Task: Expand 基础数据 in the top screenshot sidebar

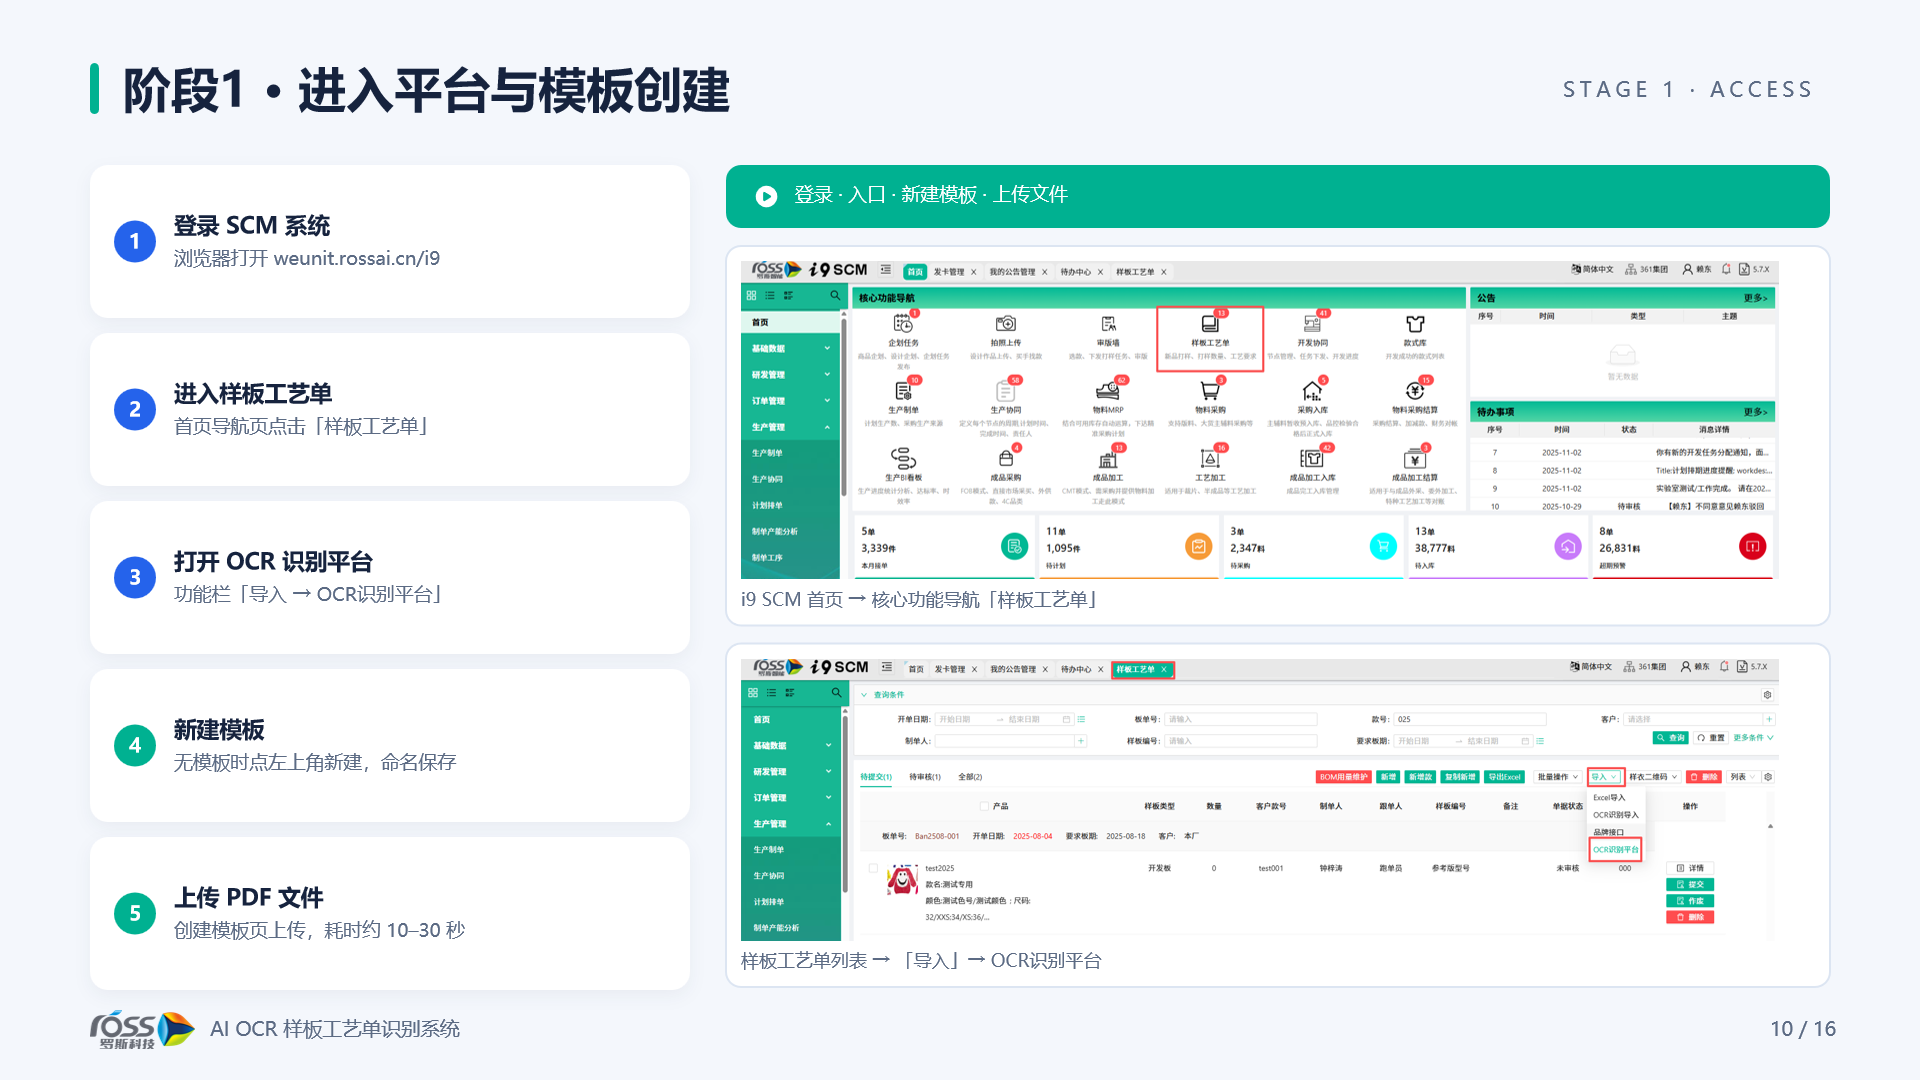Action: pos(791,349)
